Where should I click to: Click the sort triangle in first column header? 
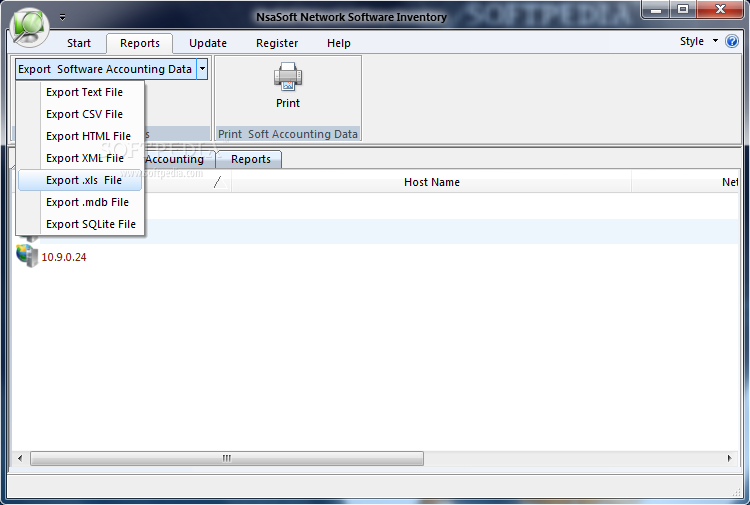(x=221, y=182)
